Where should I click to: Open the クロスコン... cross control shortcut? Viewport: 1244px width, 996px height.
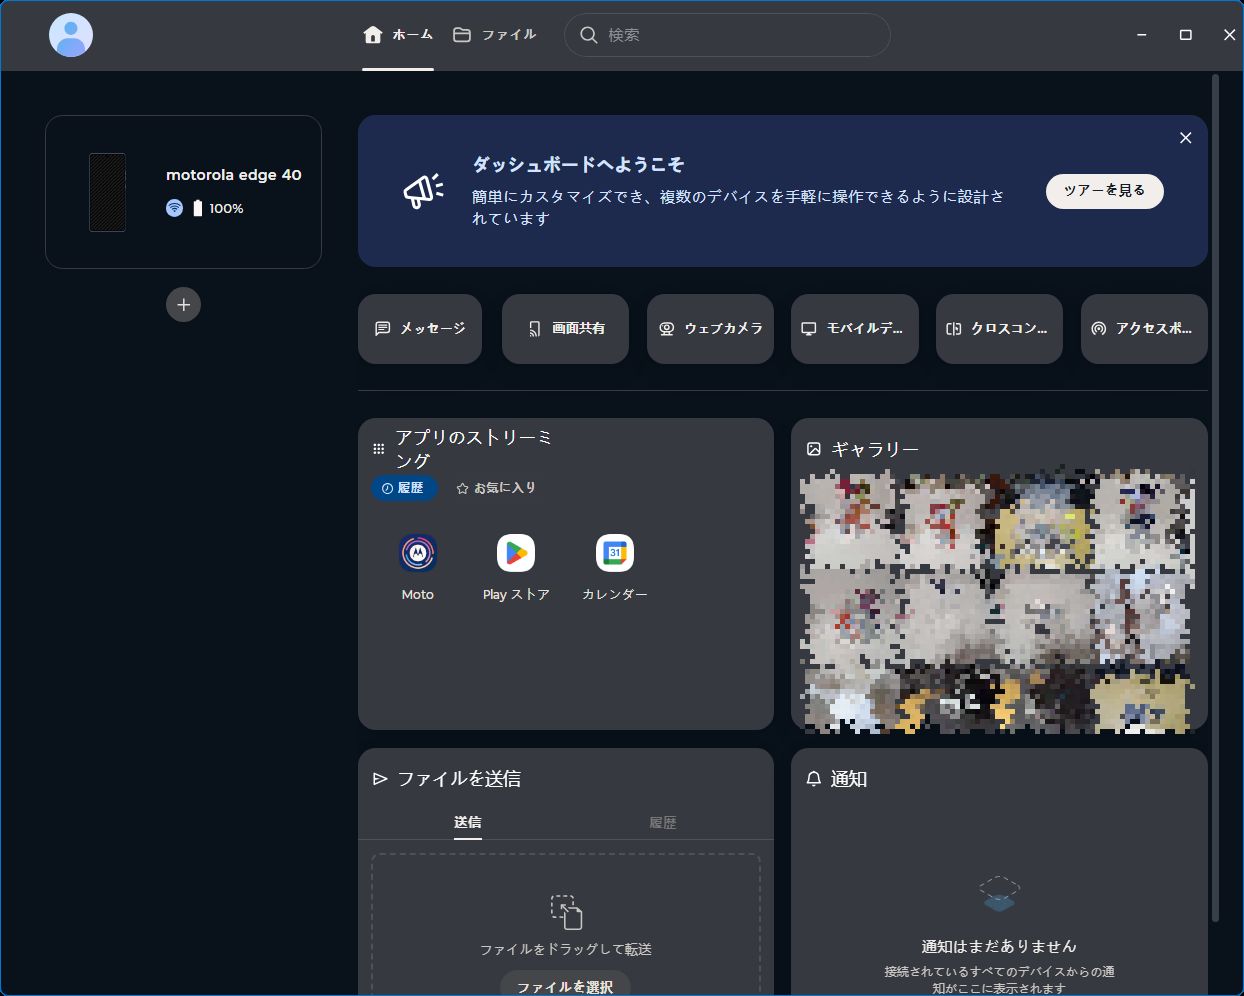999,329
